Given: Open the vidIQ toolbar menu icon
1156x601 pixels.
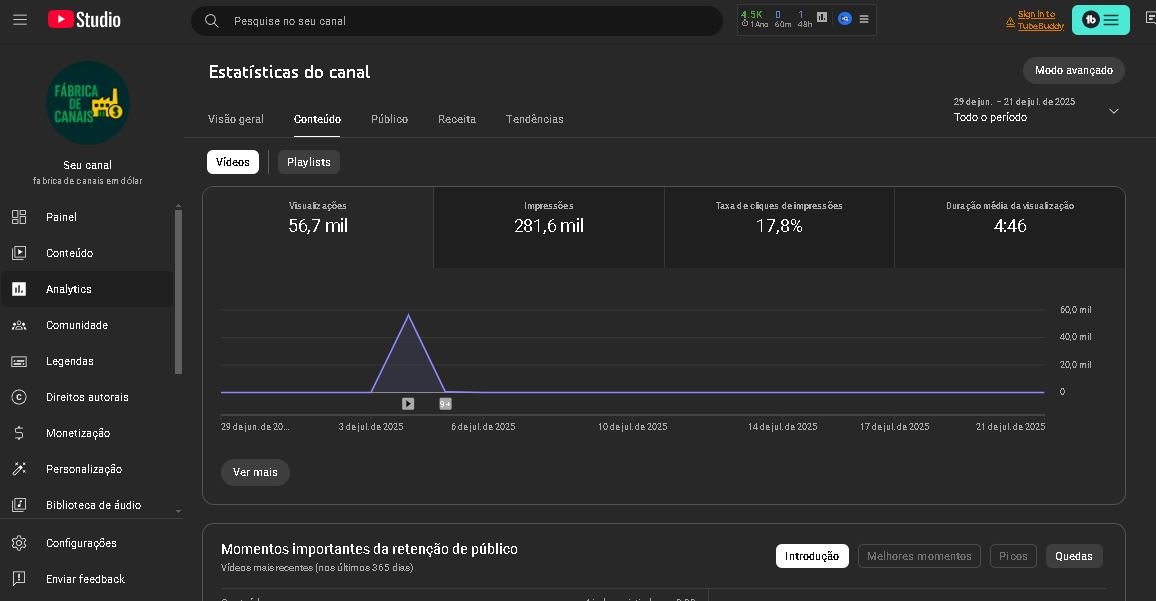Looking at the screenshot, I should pyautogui.click(x=864, y=19).
